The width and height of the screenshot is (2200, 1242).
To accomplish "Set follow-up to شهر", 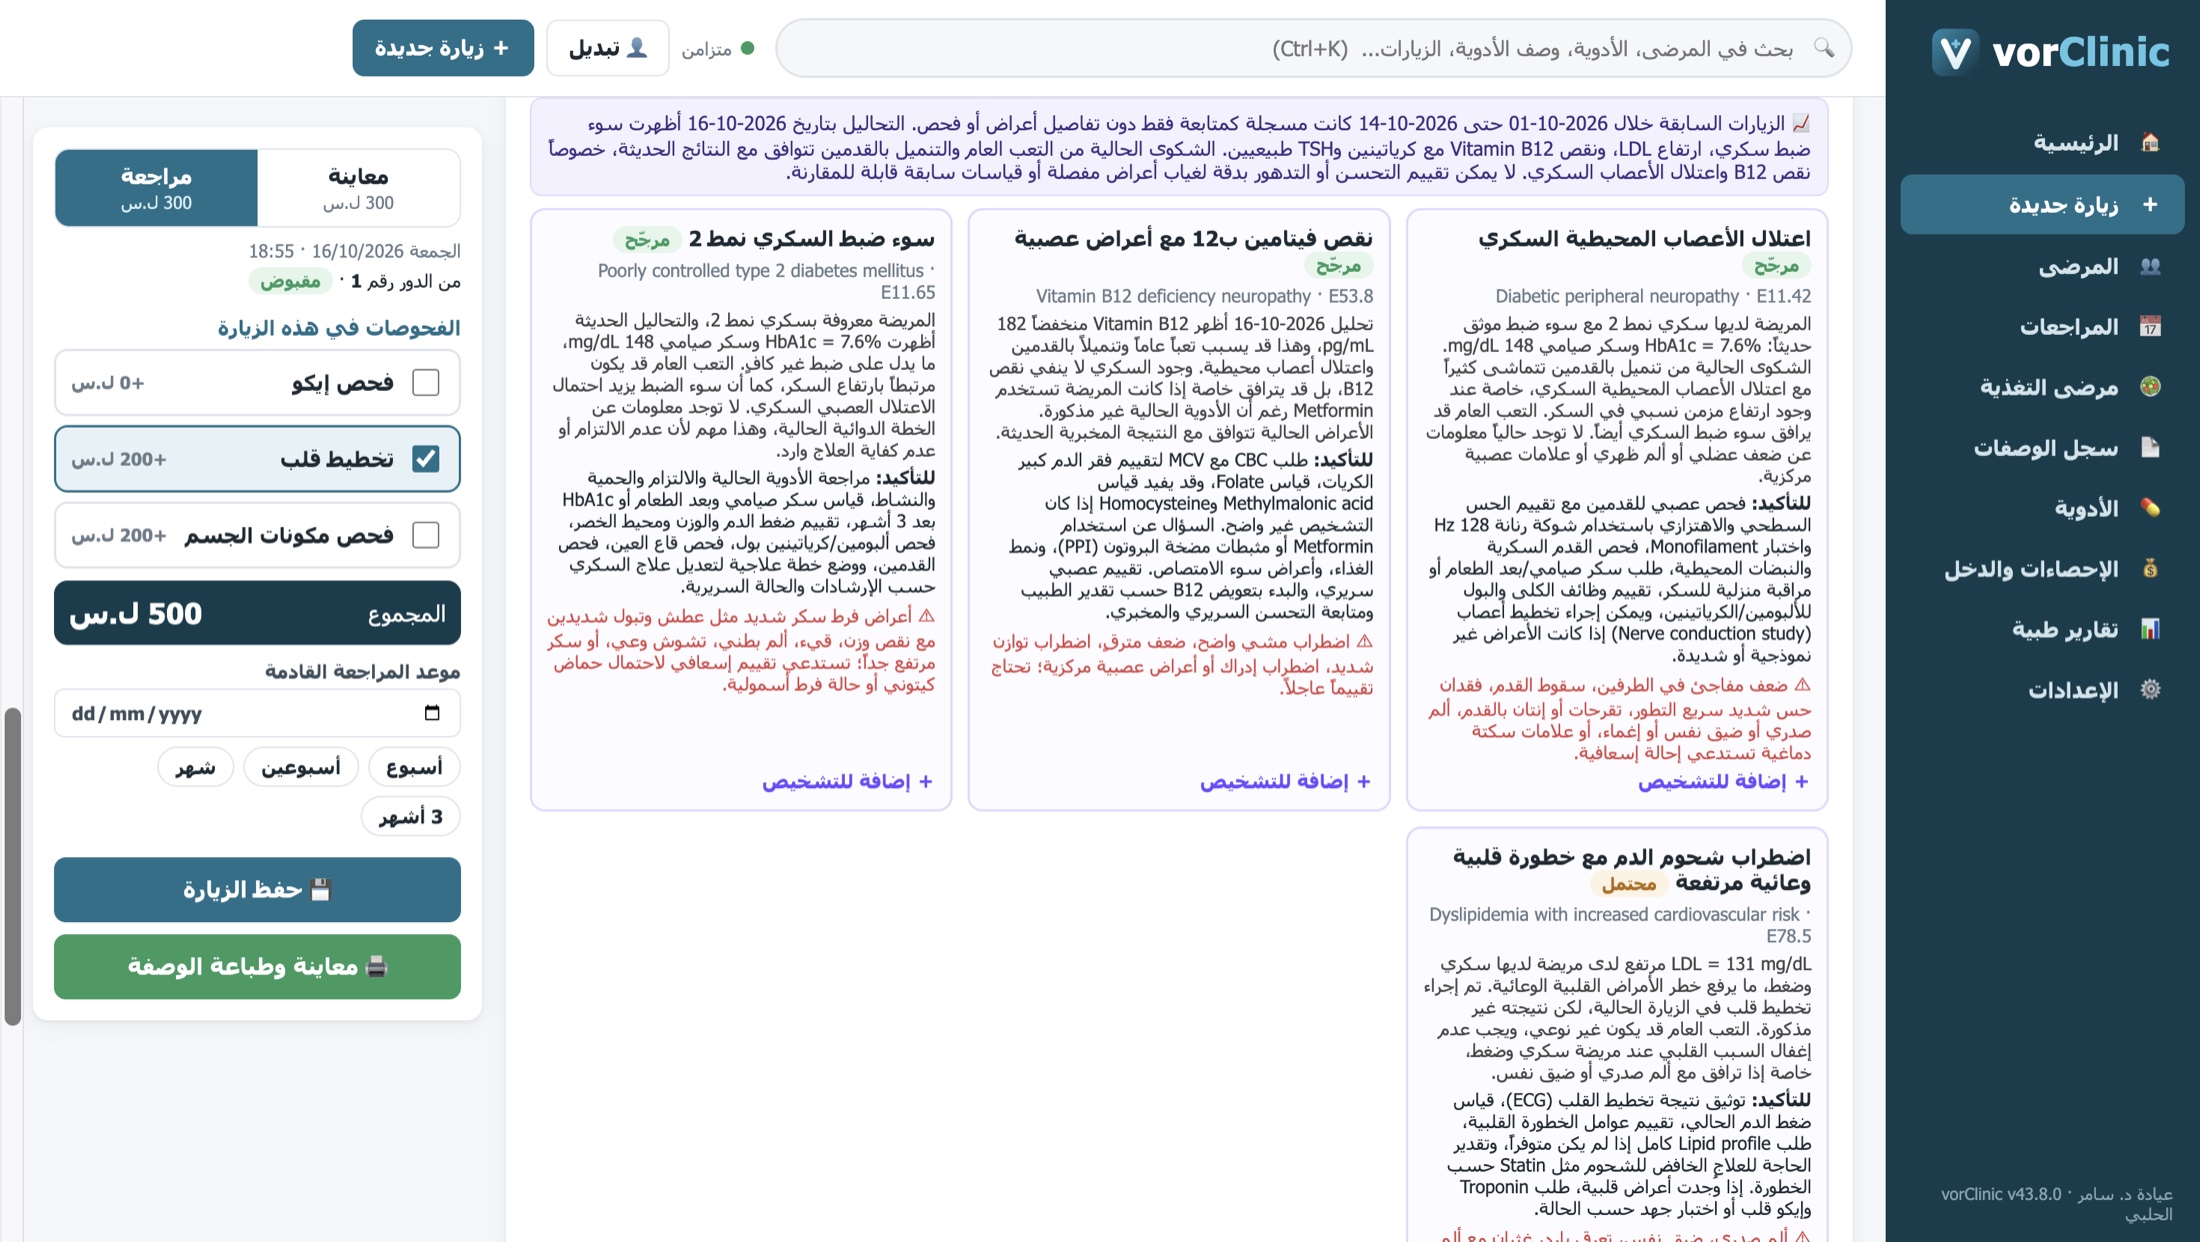I will [195, 767].
